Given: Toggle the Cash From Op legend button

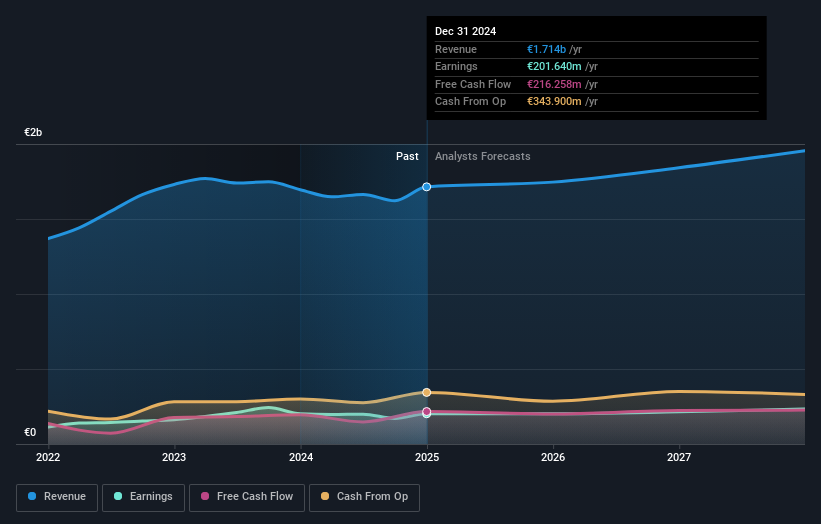Looking at the screenshot, I should click(x=364, y=497).
